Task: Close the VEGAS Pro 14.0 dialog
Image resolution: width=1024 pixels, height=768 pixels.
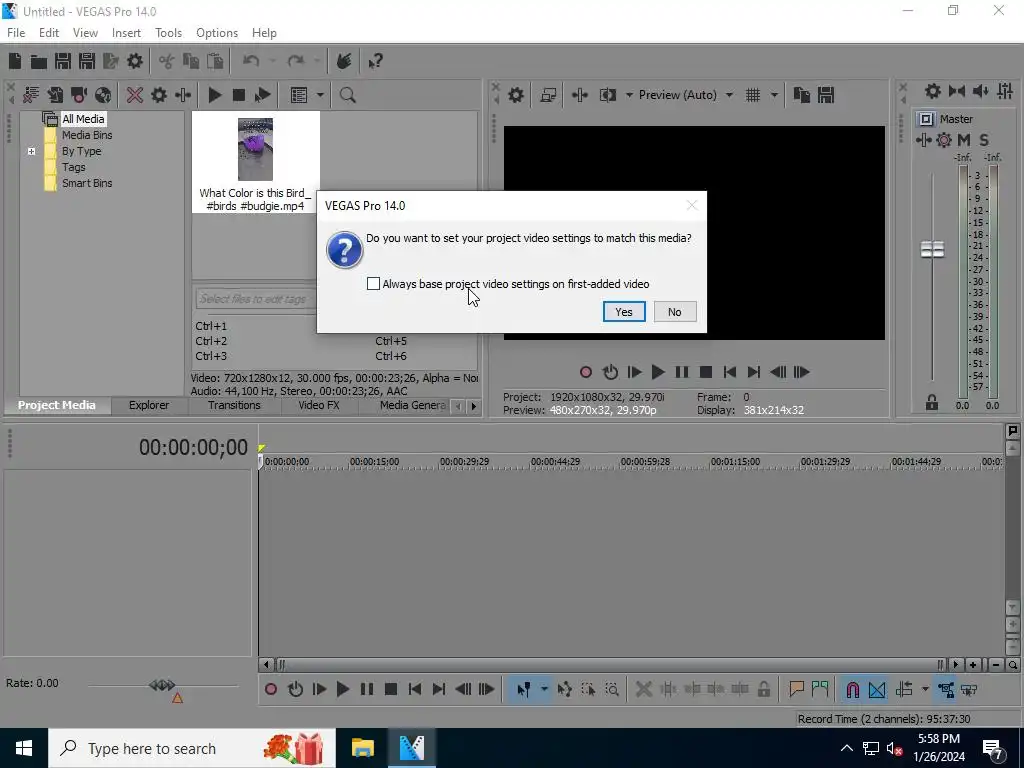Action: click(692, 206)
